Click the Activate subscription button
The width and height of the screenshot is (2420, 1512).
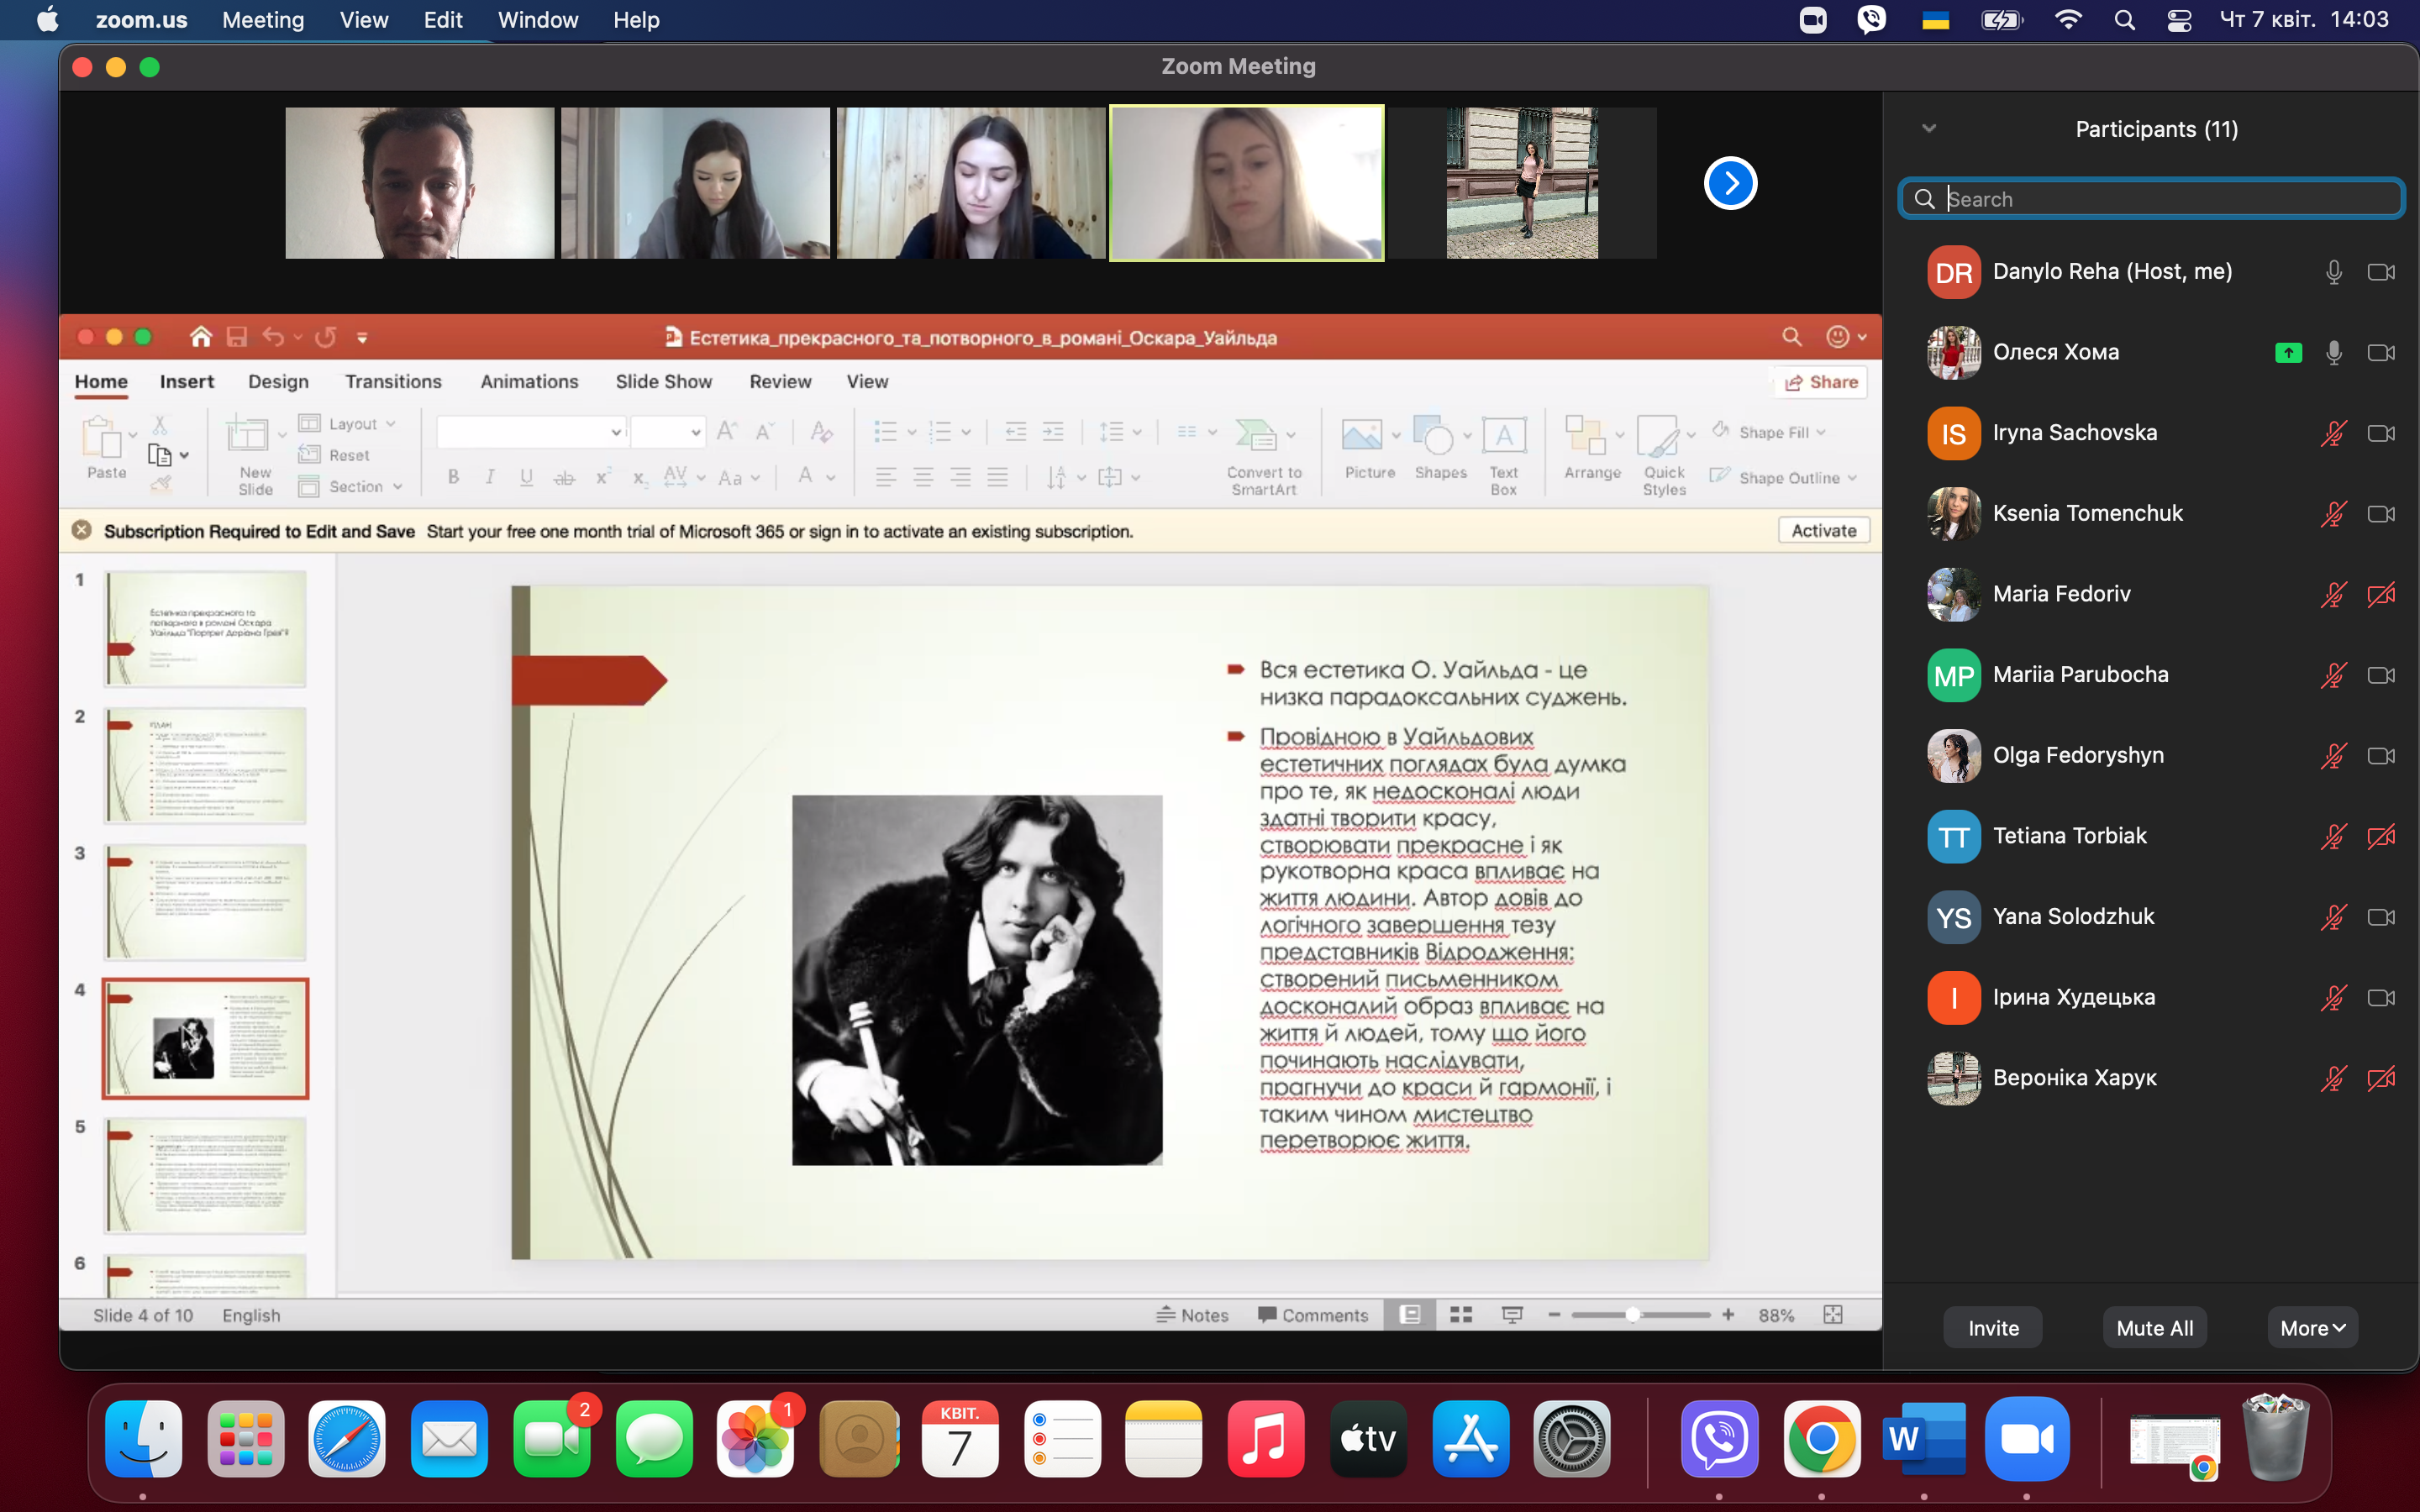coord(1823,531)
